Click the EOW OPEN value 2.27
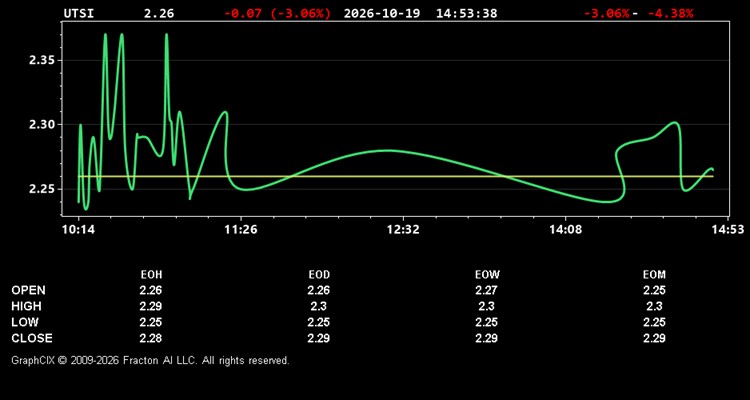750x400 pixels. click(486, 290)
